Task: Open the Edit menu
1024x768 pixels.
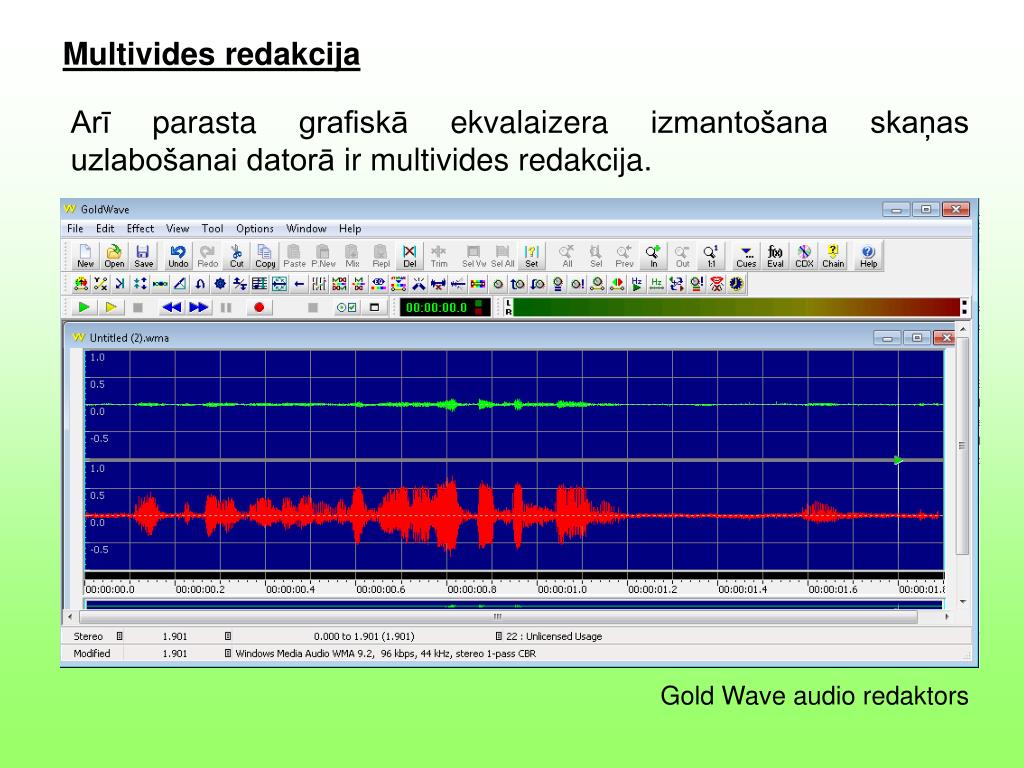Action: pyautogui.click(x=104, y=229)
